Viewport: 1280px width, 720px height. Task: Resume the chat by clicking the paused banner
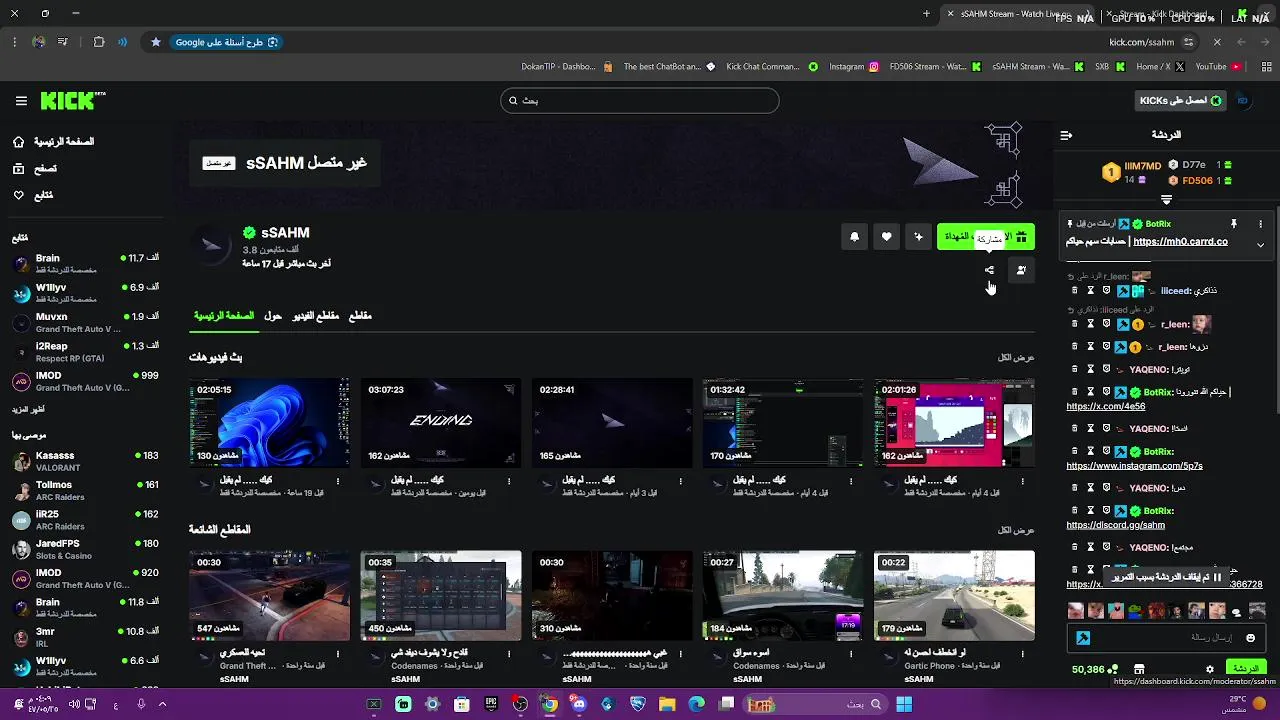(1167, 577)
